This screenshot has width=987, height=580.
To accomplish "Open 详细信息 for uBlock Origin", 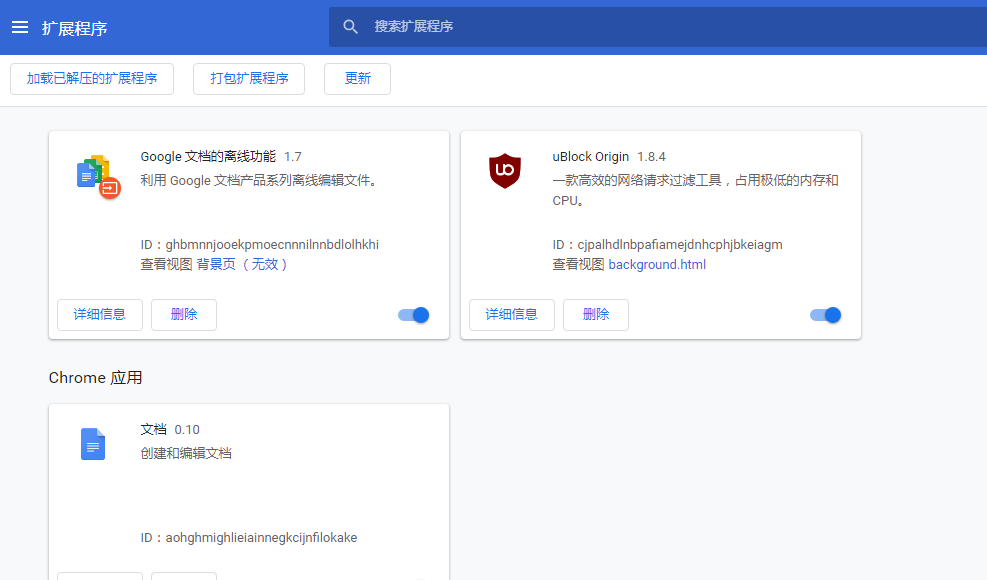I will pos(511,314).
